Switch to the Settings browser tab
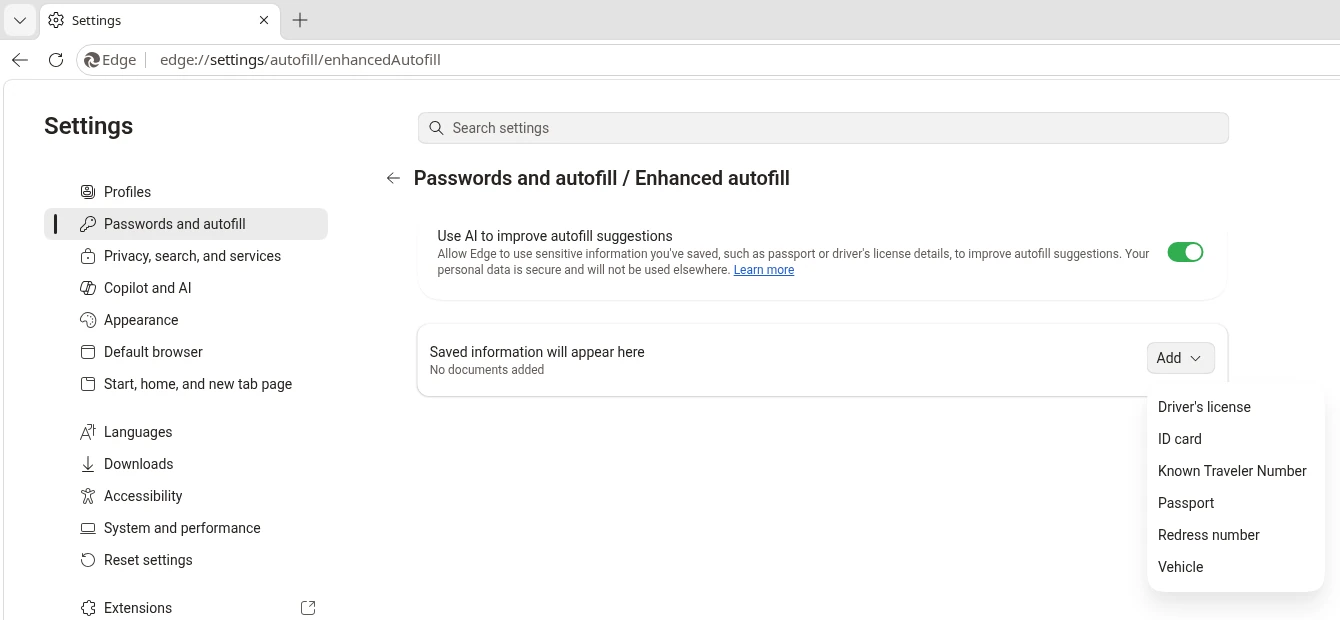The width and height of the screenshot is (1340, 620). coord(160,21)
